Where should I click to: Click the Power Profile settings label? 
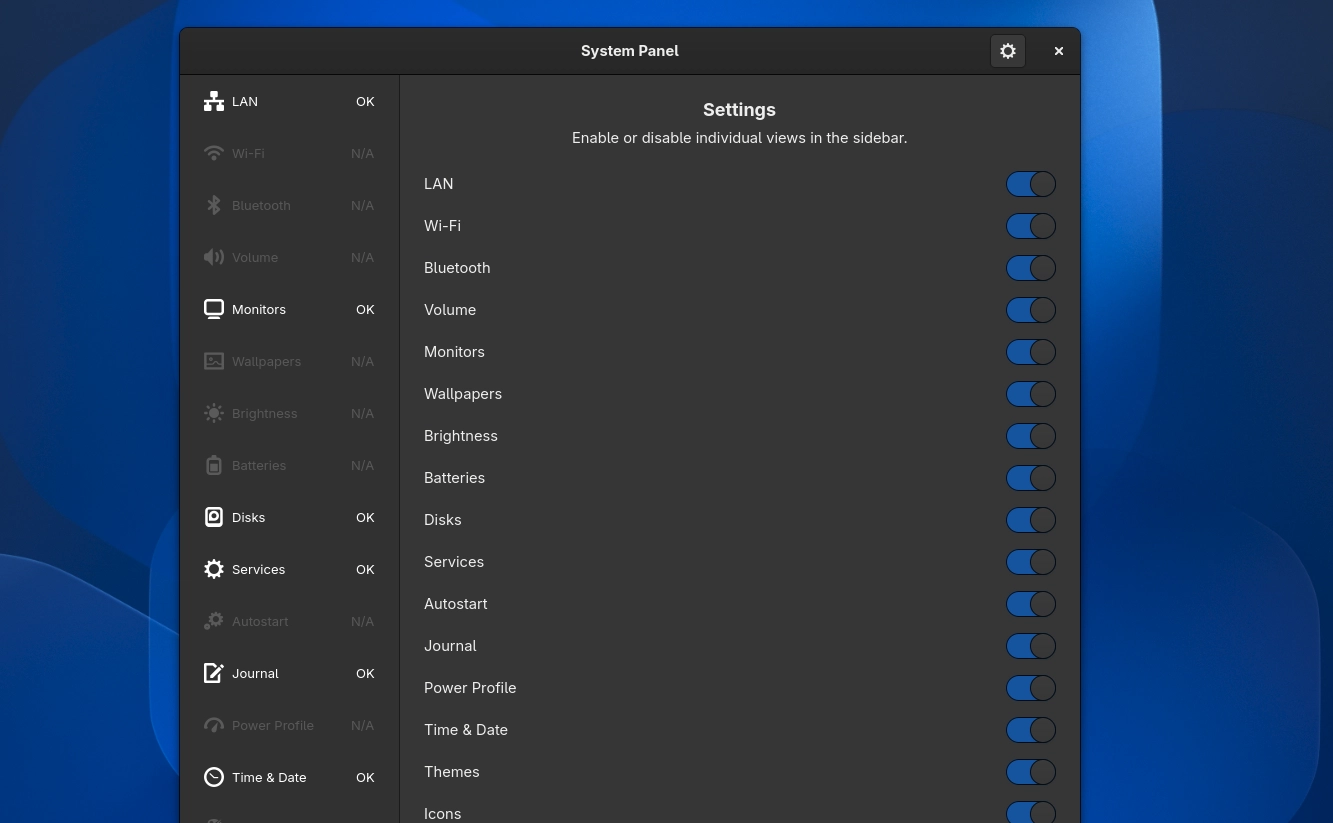pos(470,688)
